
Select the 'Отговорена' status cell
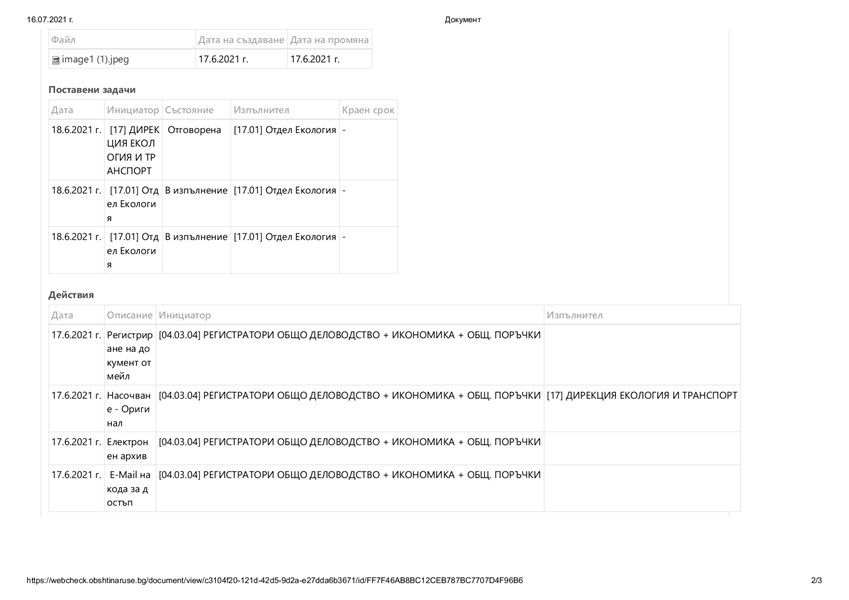[x=195, y=131]
